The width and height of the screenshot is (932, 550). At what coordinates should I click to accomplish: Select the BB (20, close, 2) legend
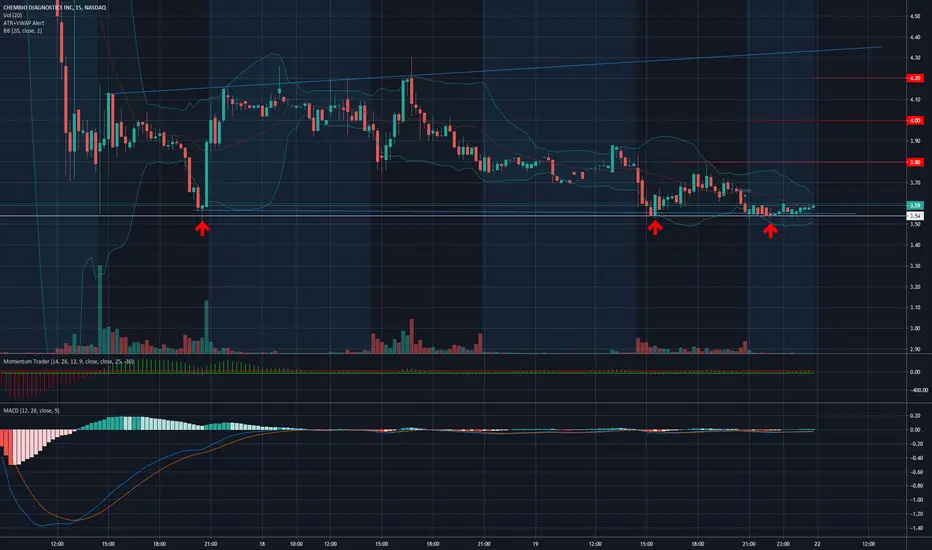(23, 30)
